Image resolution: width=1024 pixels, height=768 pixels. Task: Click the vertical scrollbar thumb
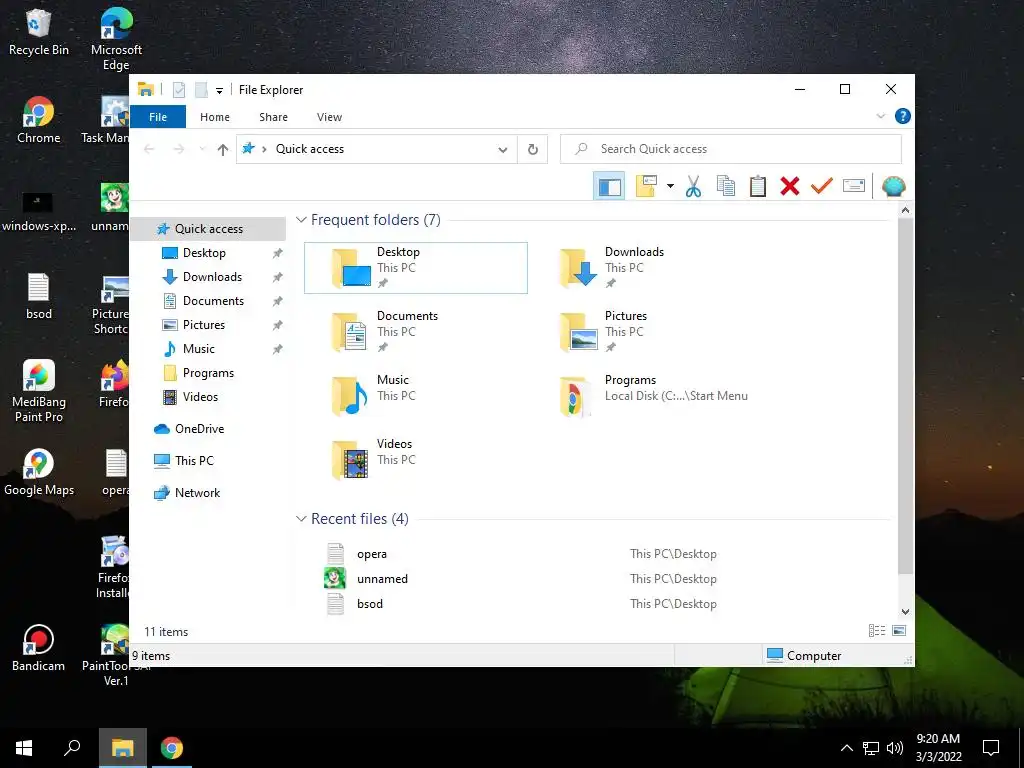point(905,396)
